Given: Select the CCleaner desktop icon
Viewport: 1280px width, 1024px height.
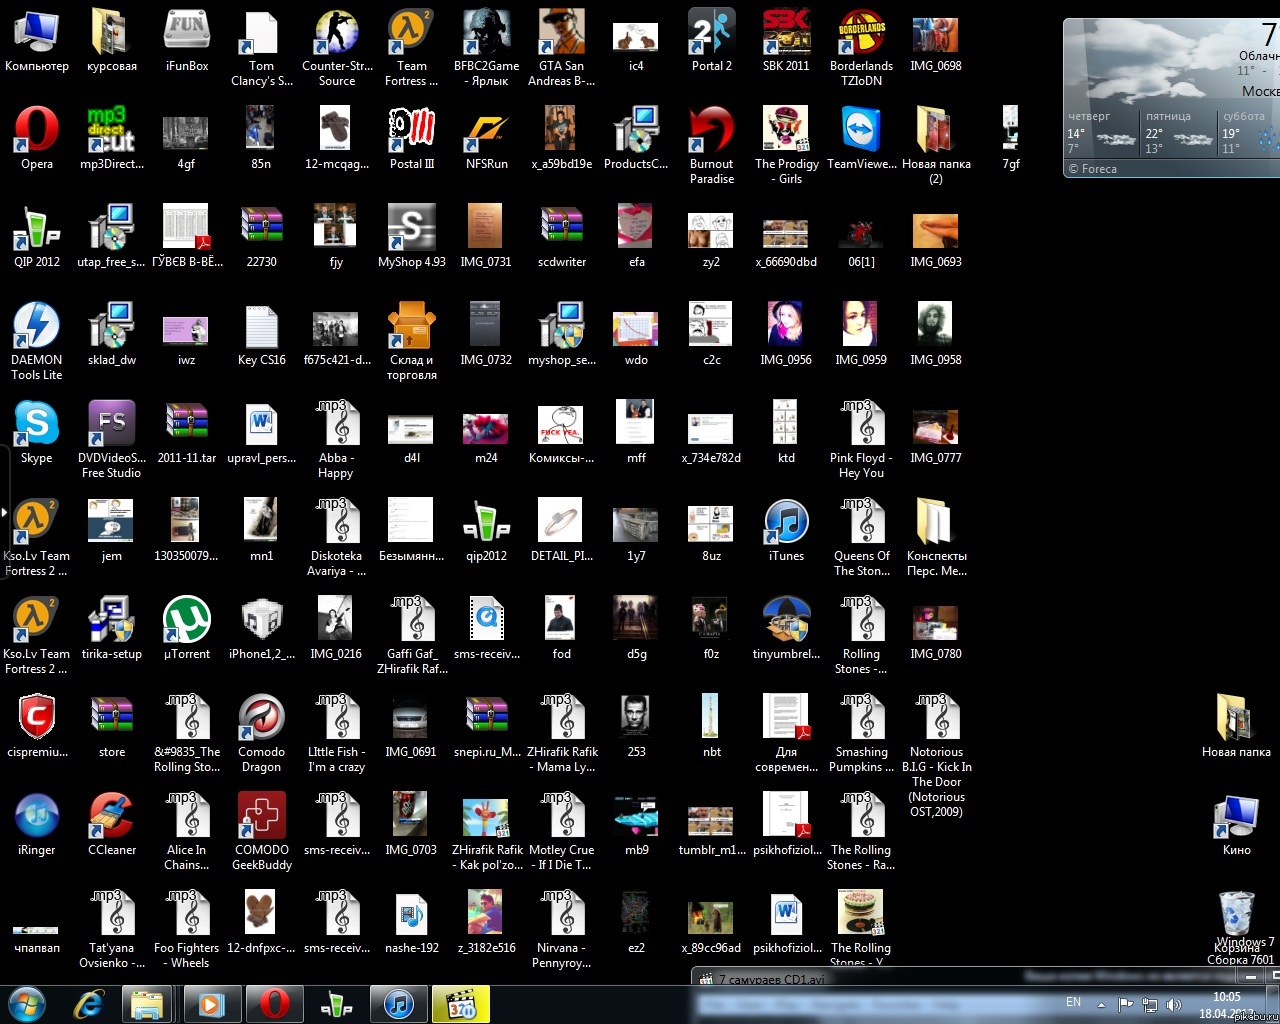Looking at the screenshot, I should click(111, 817).
